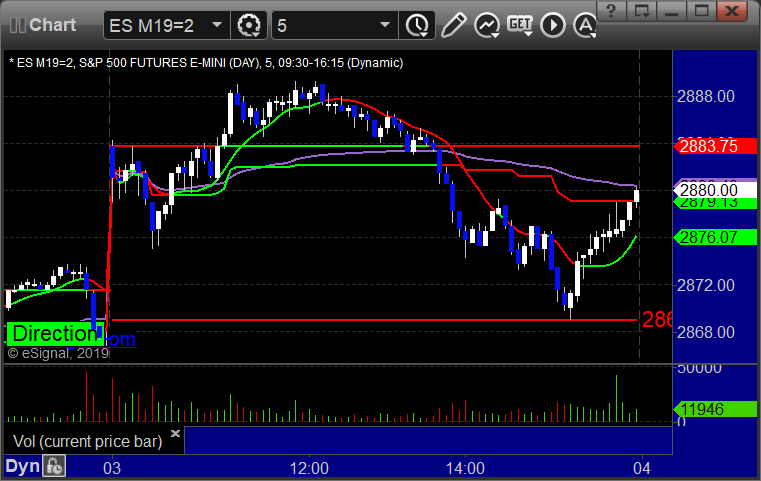The image size is (761, 481).
Task: Toggle the lock icon beside Dyn
Action: [54, 466]
